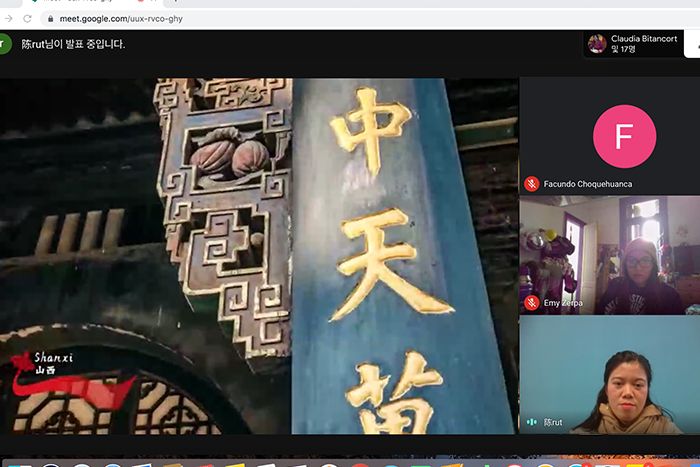700x467 pixels.
Task: Select the pink F avatar circle
Action: pyautogui.click(x=624, y=136)
